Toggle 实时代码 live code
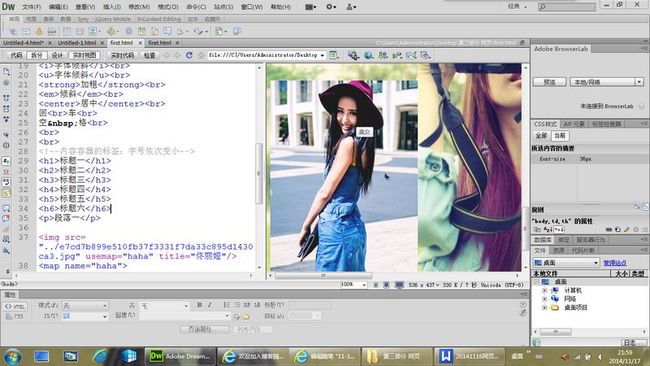Image resolution: width=650 pixels, height=366 pixels. point(122,55)
